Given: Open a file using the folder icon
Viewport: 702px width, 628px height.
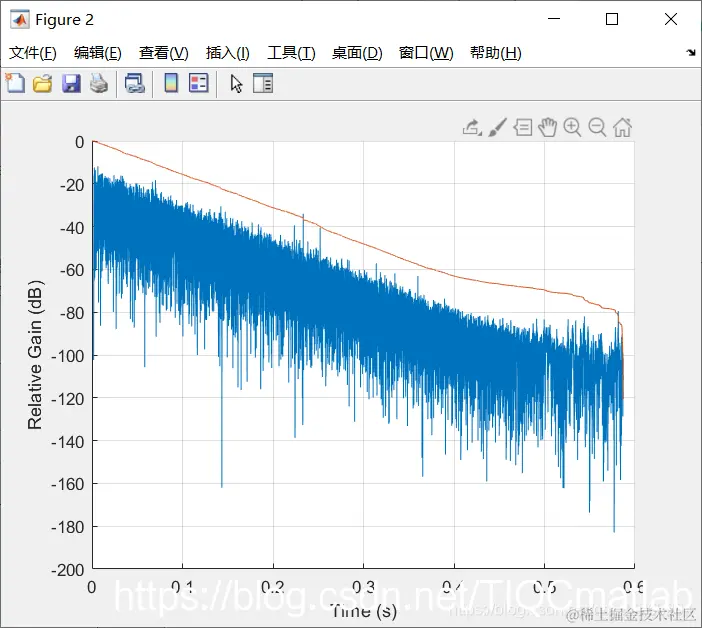Looking at the screenshot, I should tap(43, 84).
